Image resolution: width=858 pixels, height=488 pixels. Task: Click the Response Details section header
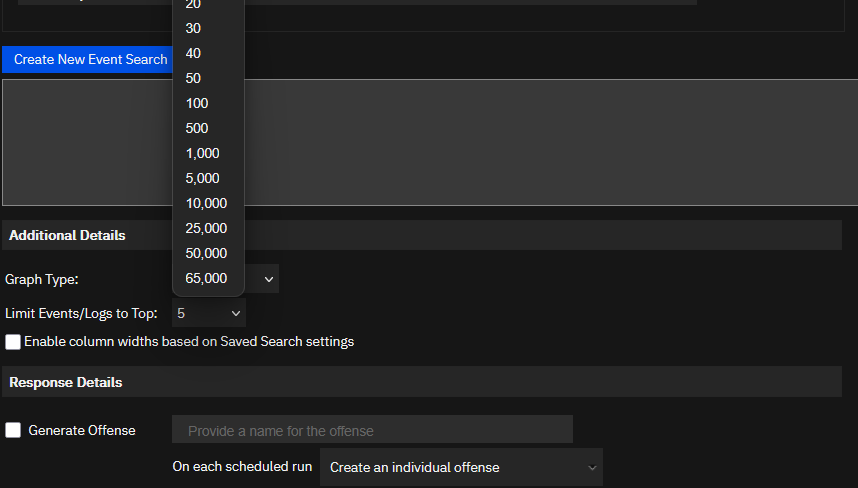(421, 382)
